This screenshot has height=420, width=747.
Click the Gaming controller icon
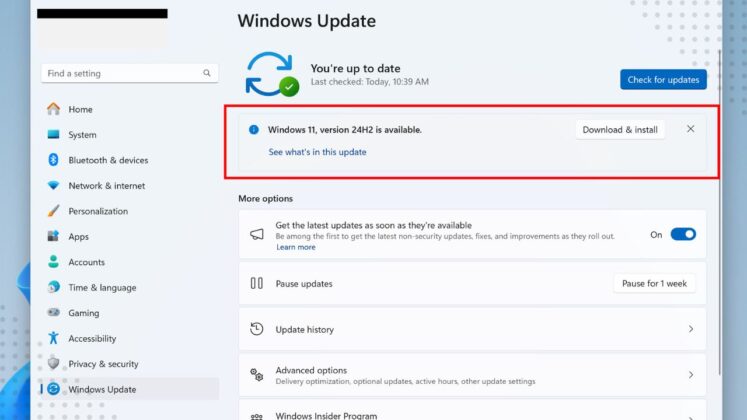[x=53, y=312]
